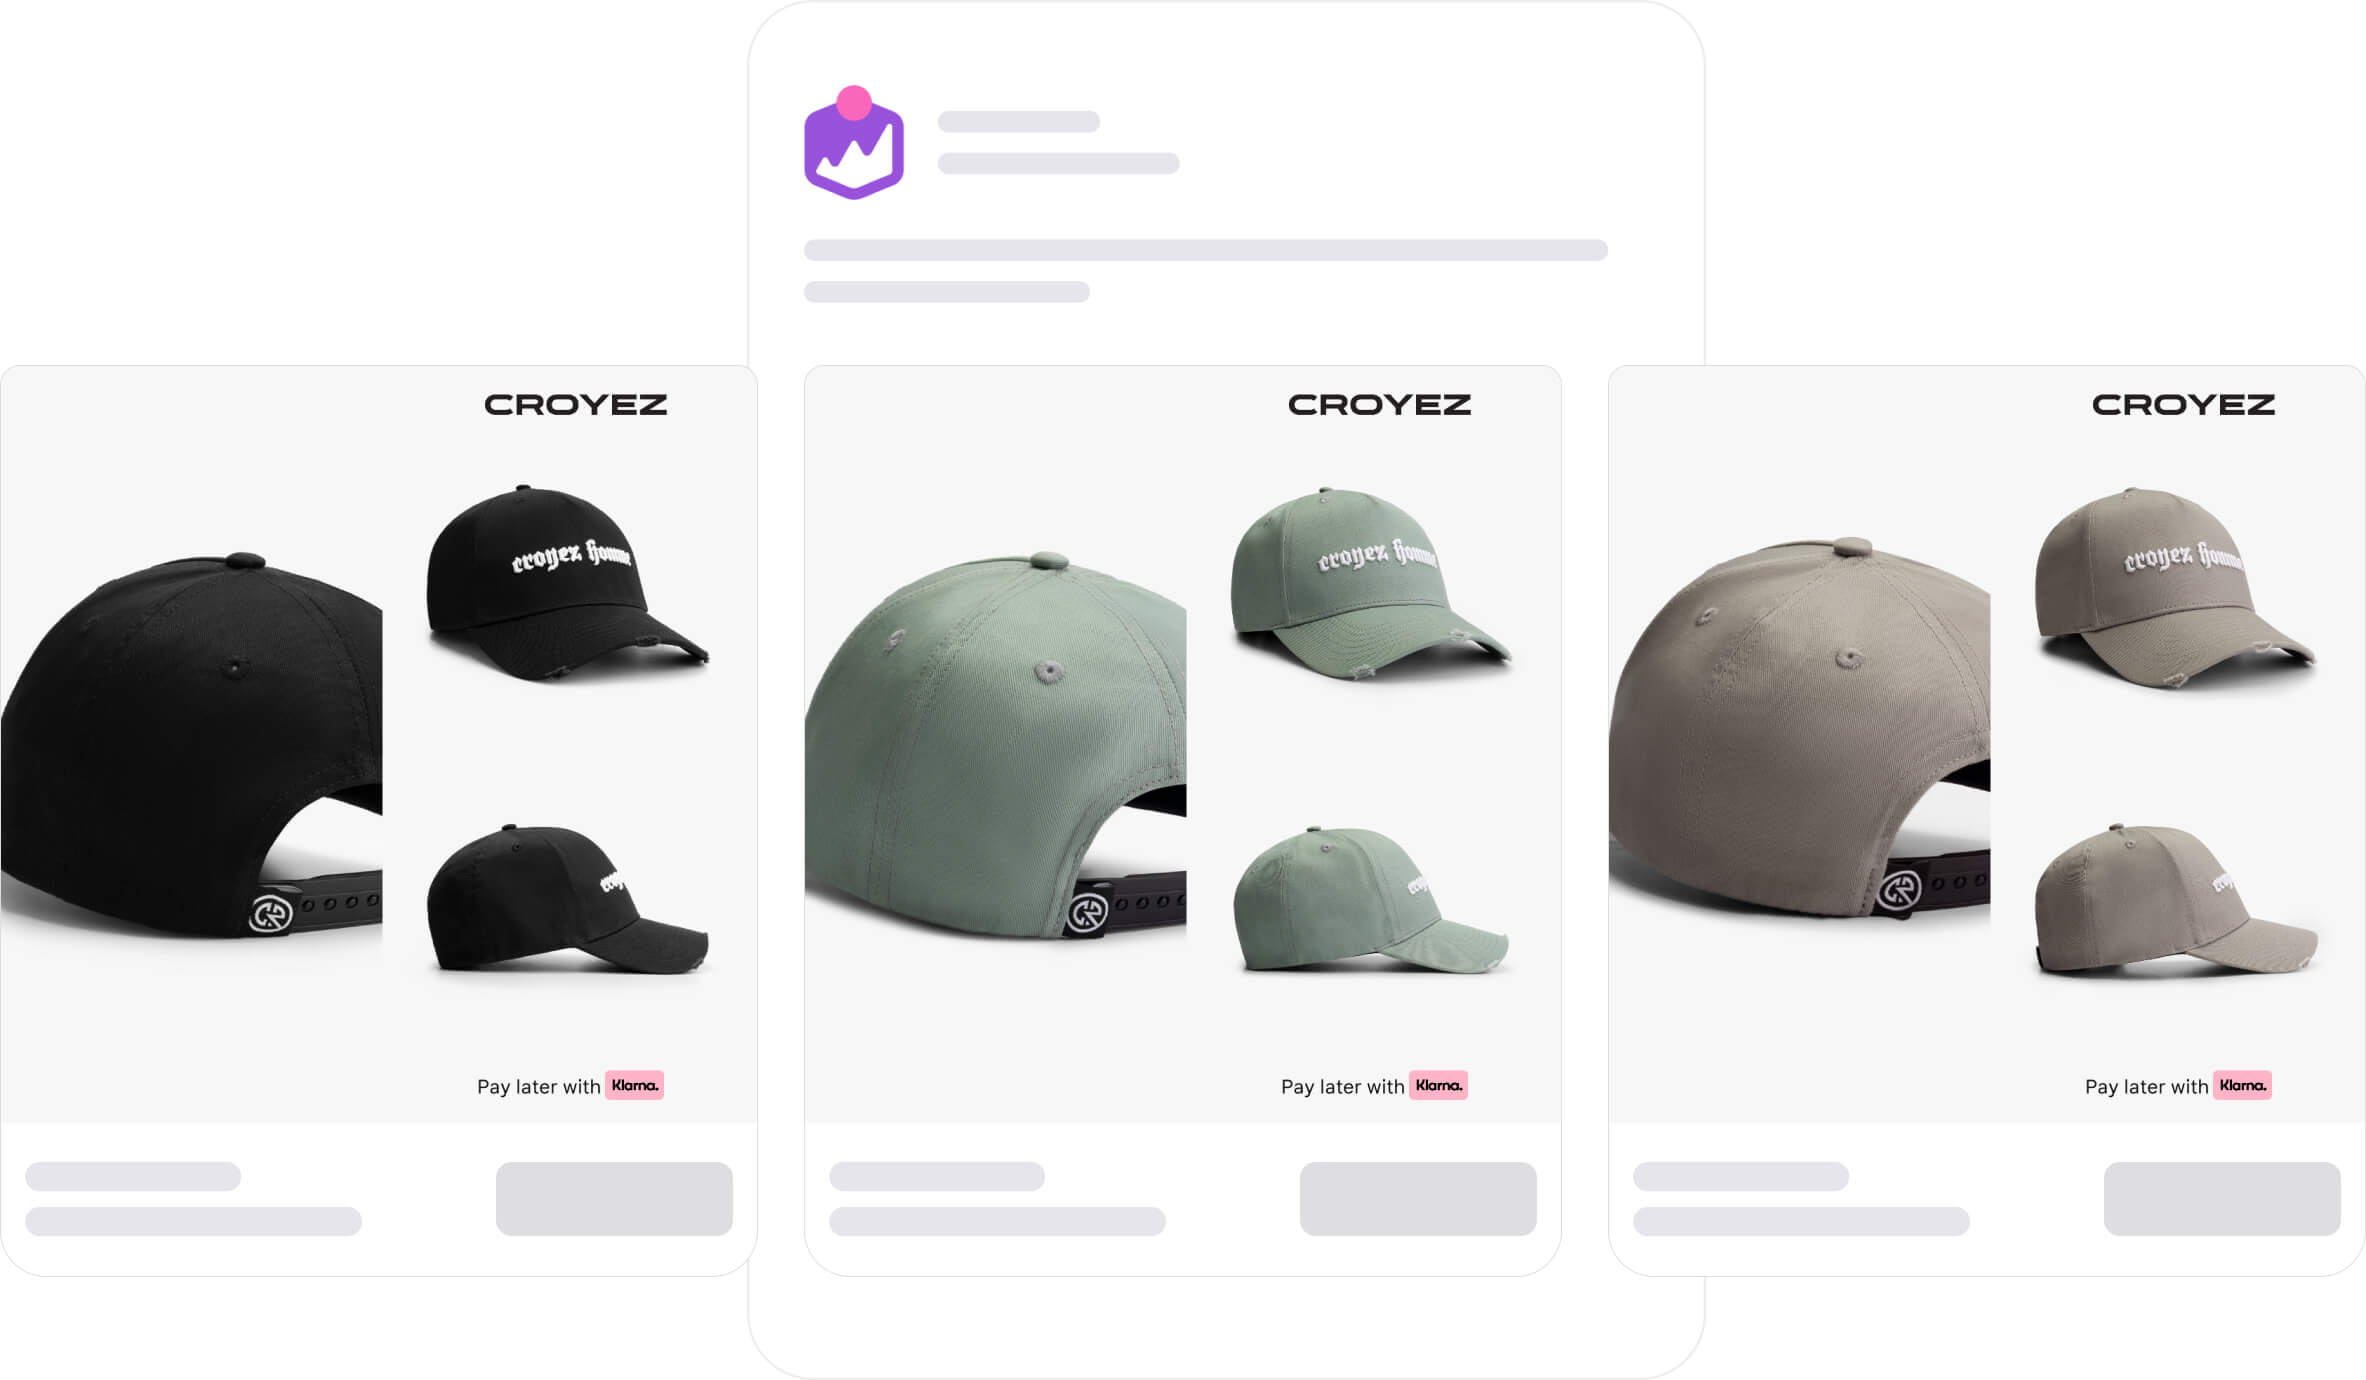Select the taupe cap side-view thumbnail

pyautogui.click(x=2176, y=900)
